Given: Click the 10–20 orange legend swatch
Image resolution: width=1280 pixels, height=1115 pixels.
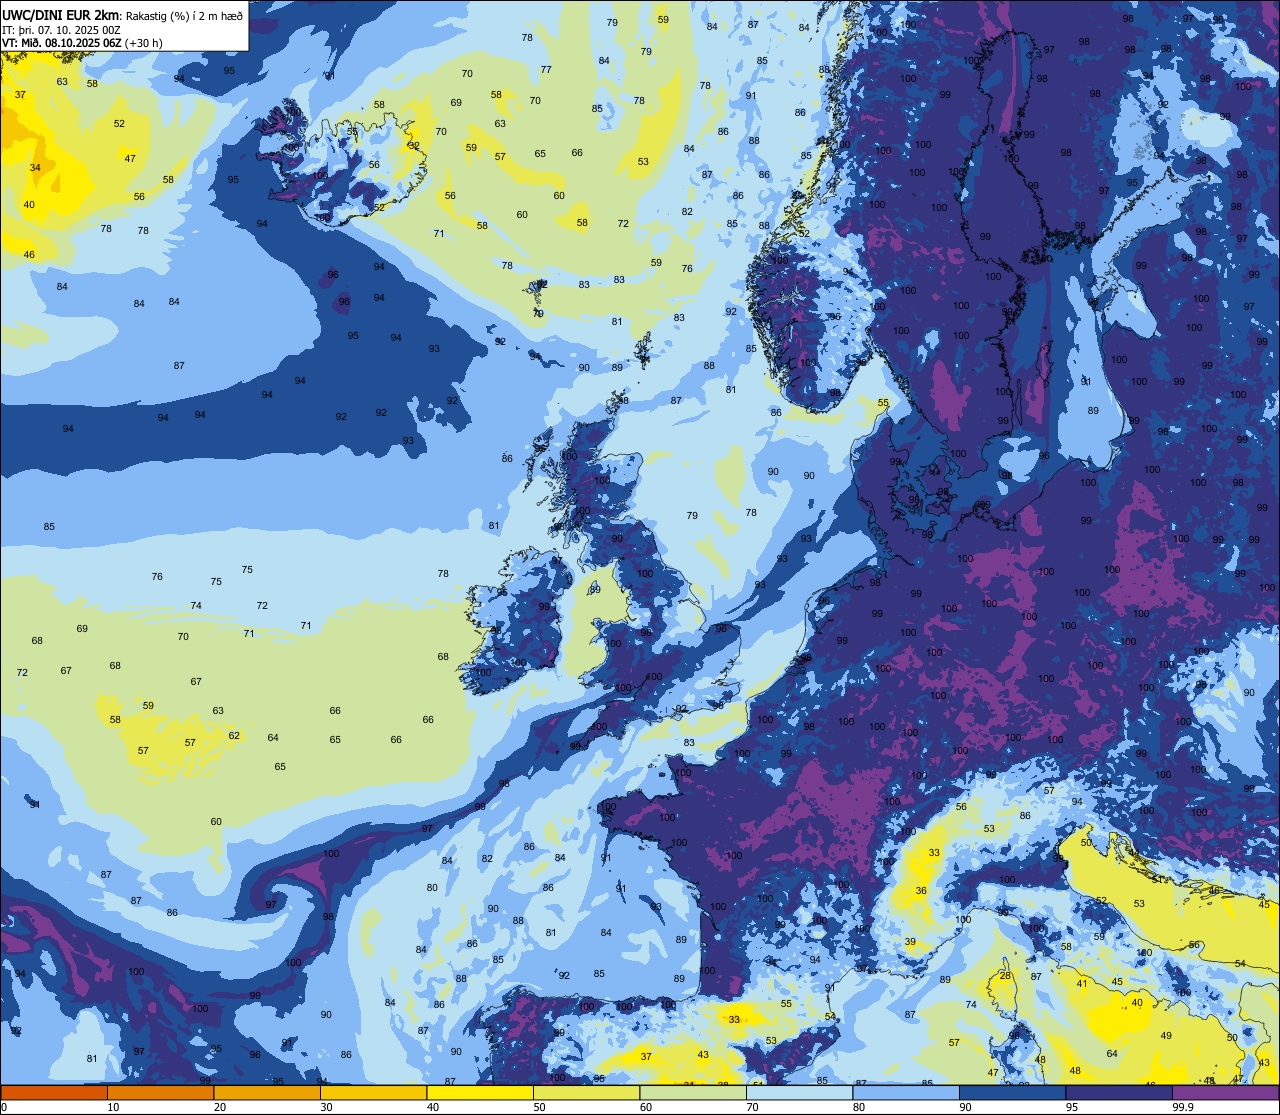Looking at the screenshot, I should 160,1093.
